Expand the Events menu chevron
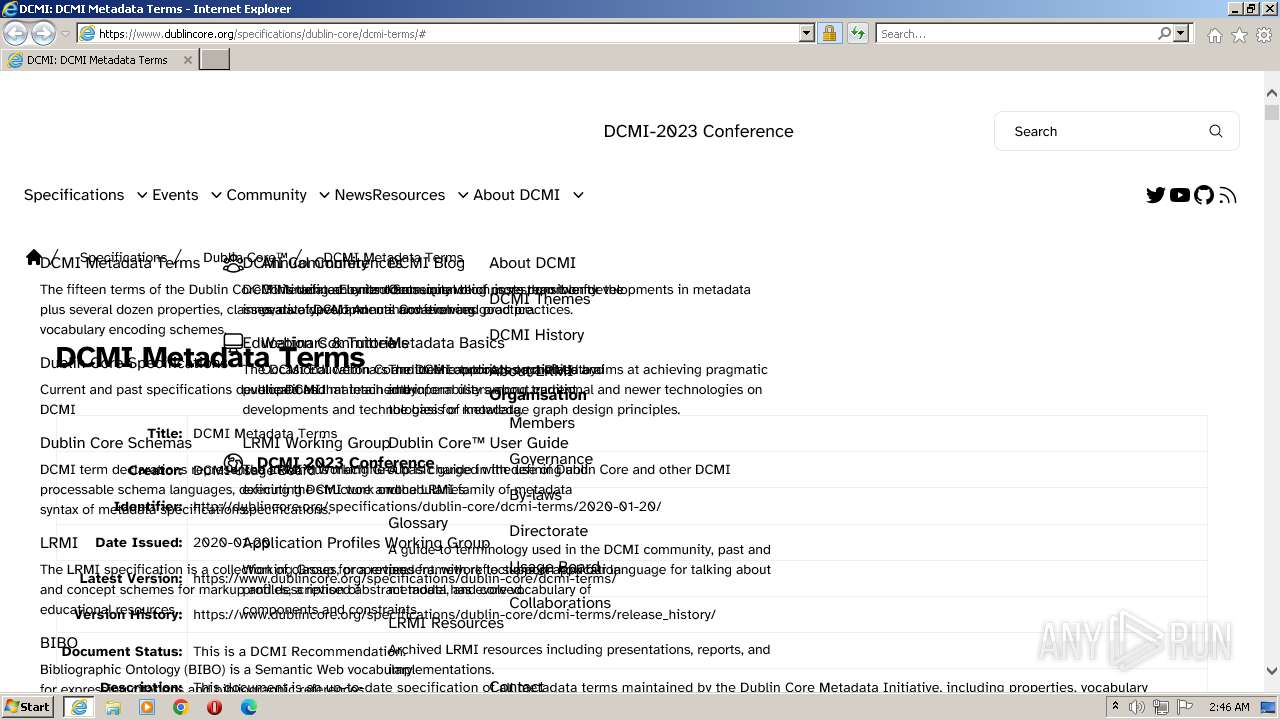The image size is (1280, 720). (x=216, y=195)
